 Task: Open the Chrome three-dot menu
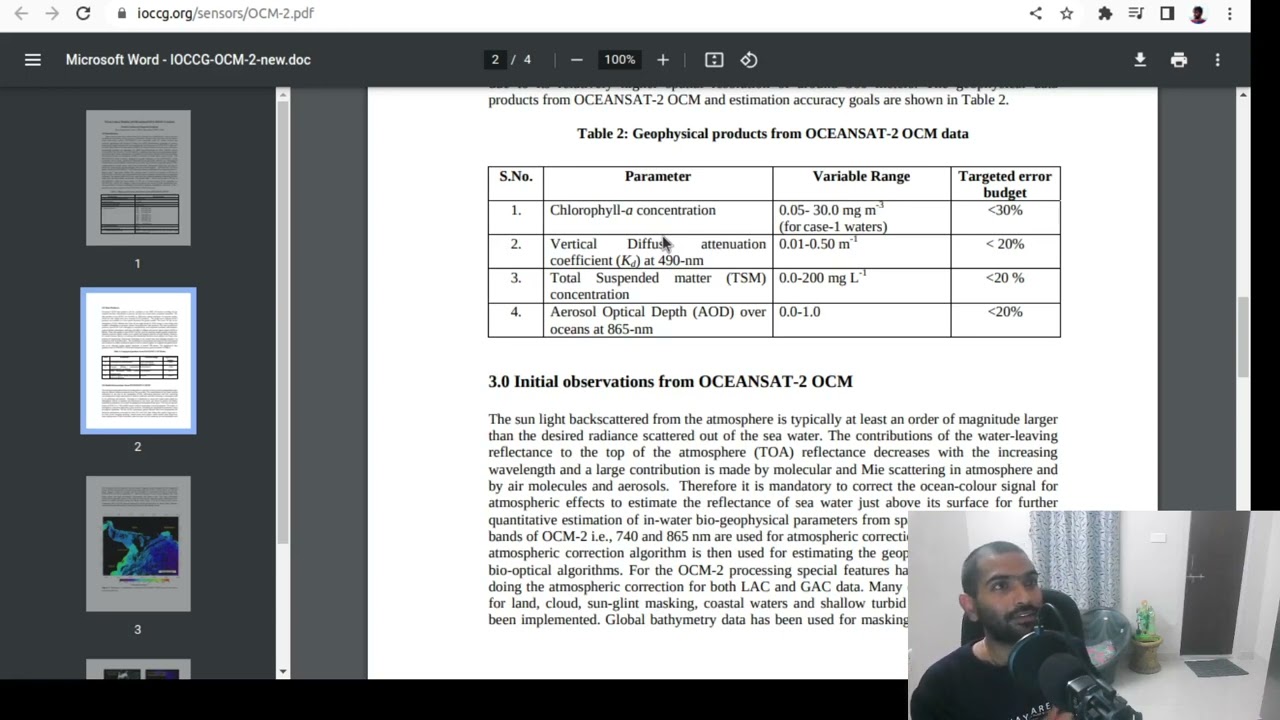(x=1230, y=14)
